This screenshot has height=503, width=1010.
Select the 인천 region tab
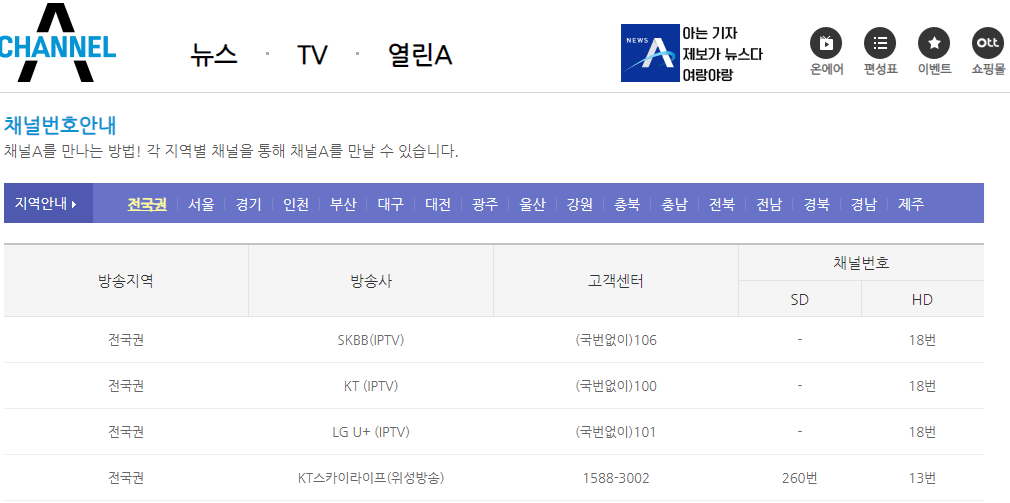click(296, 204)
